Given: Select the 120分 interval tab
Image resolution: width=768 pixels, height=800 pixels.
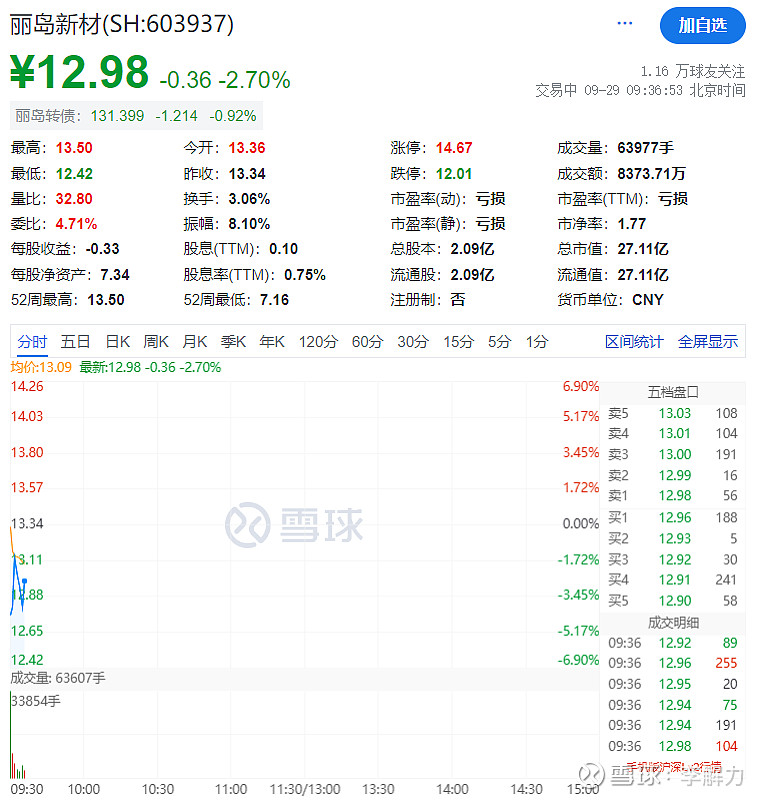Looking at the screenshot, I should pos(318,342).
